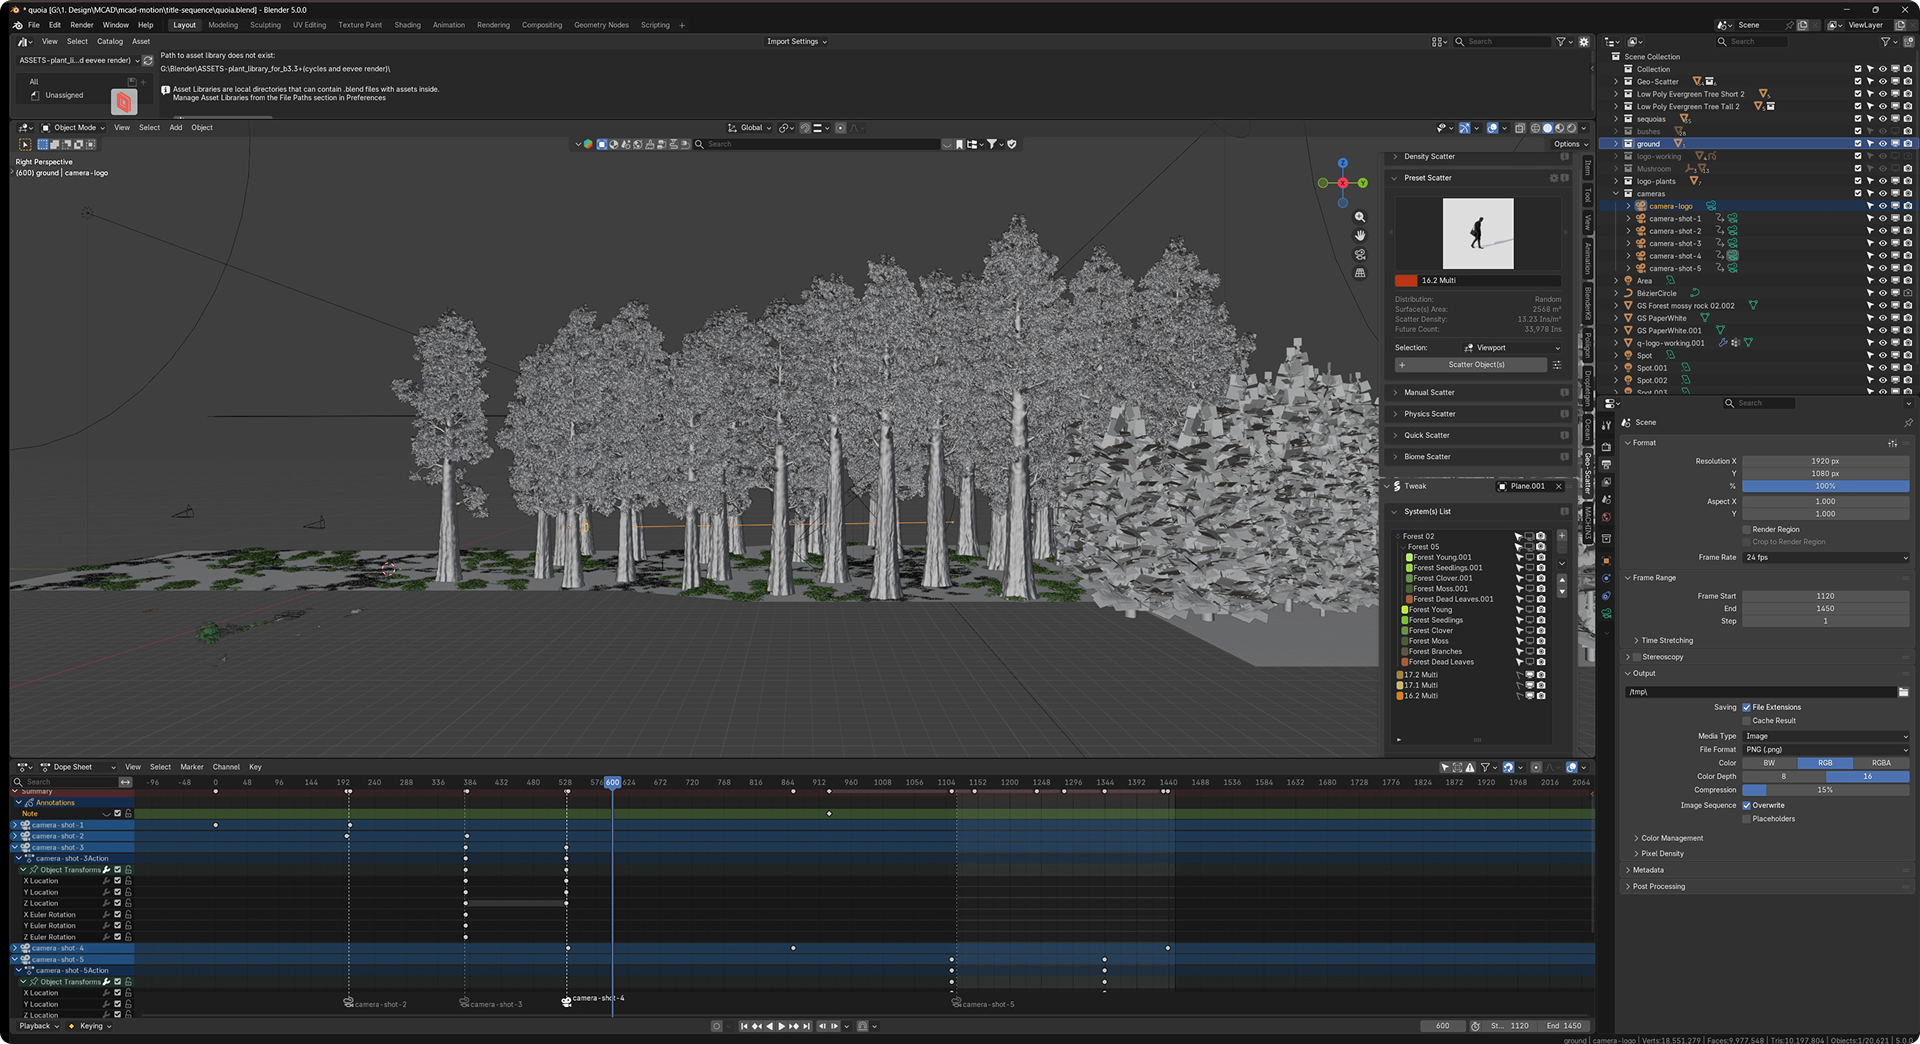Click the output path folder browse icon

[x=1903, y=692]
